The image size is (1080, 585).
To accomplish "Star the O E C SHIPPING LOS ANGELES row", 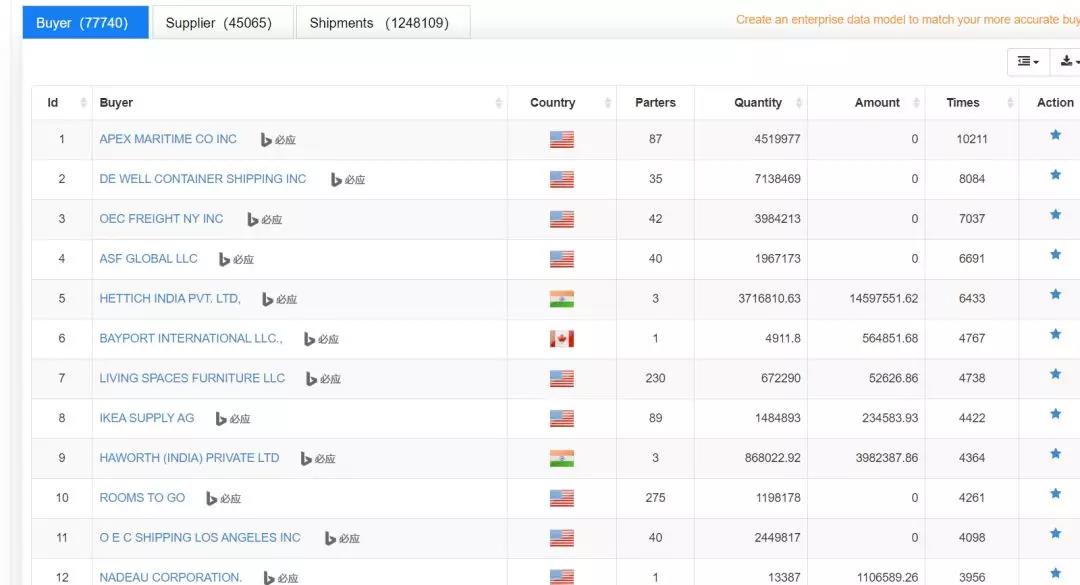I will (x=1055, y=534).
